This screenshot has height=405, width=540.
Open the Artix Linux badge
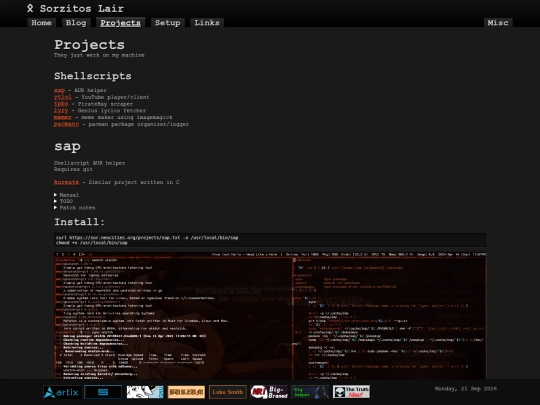tap(62, 392)
